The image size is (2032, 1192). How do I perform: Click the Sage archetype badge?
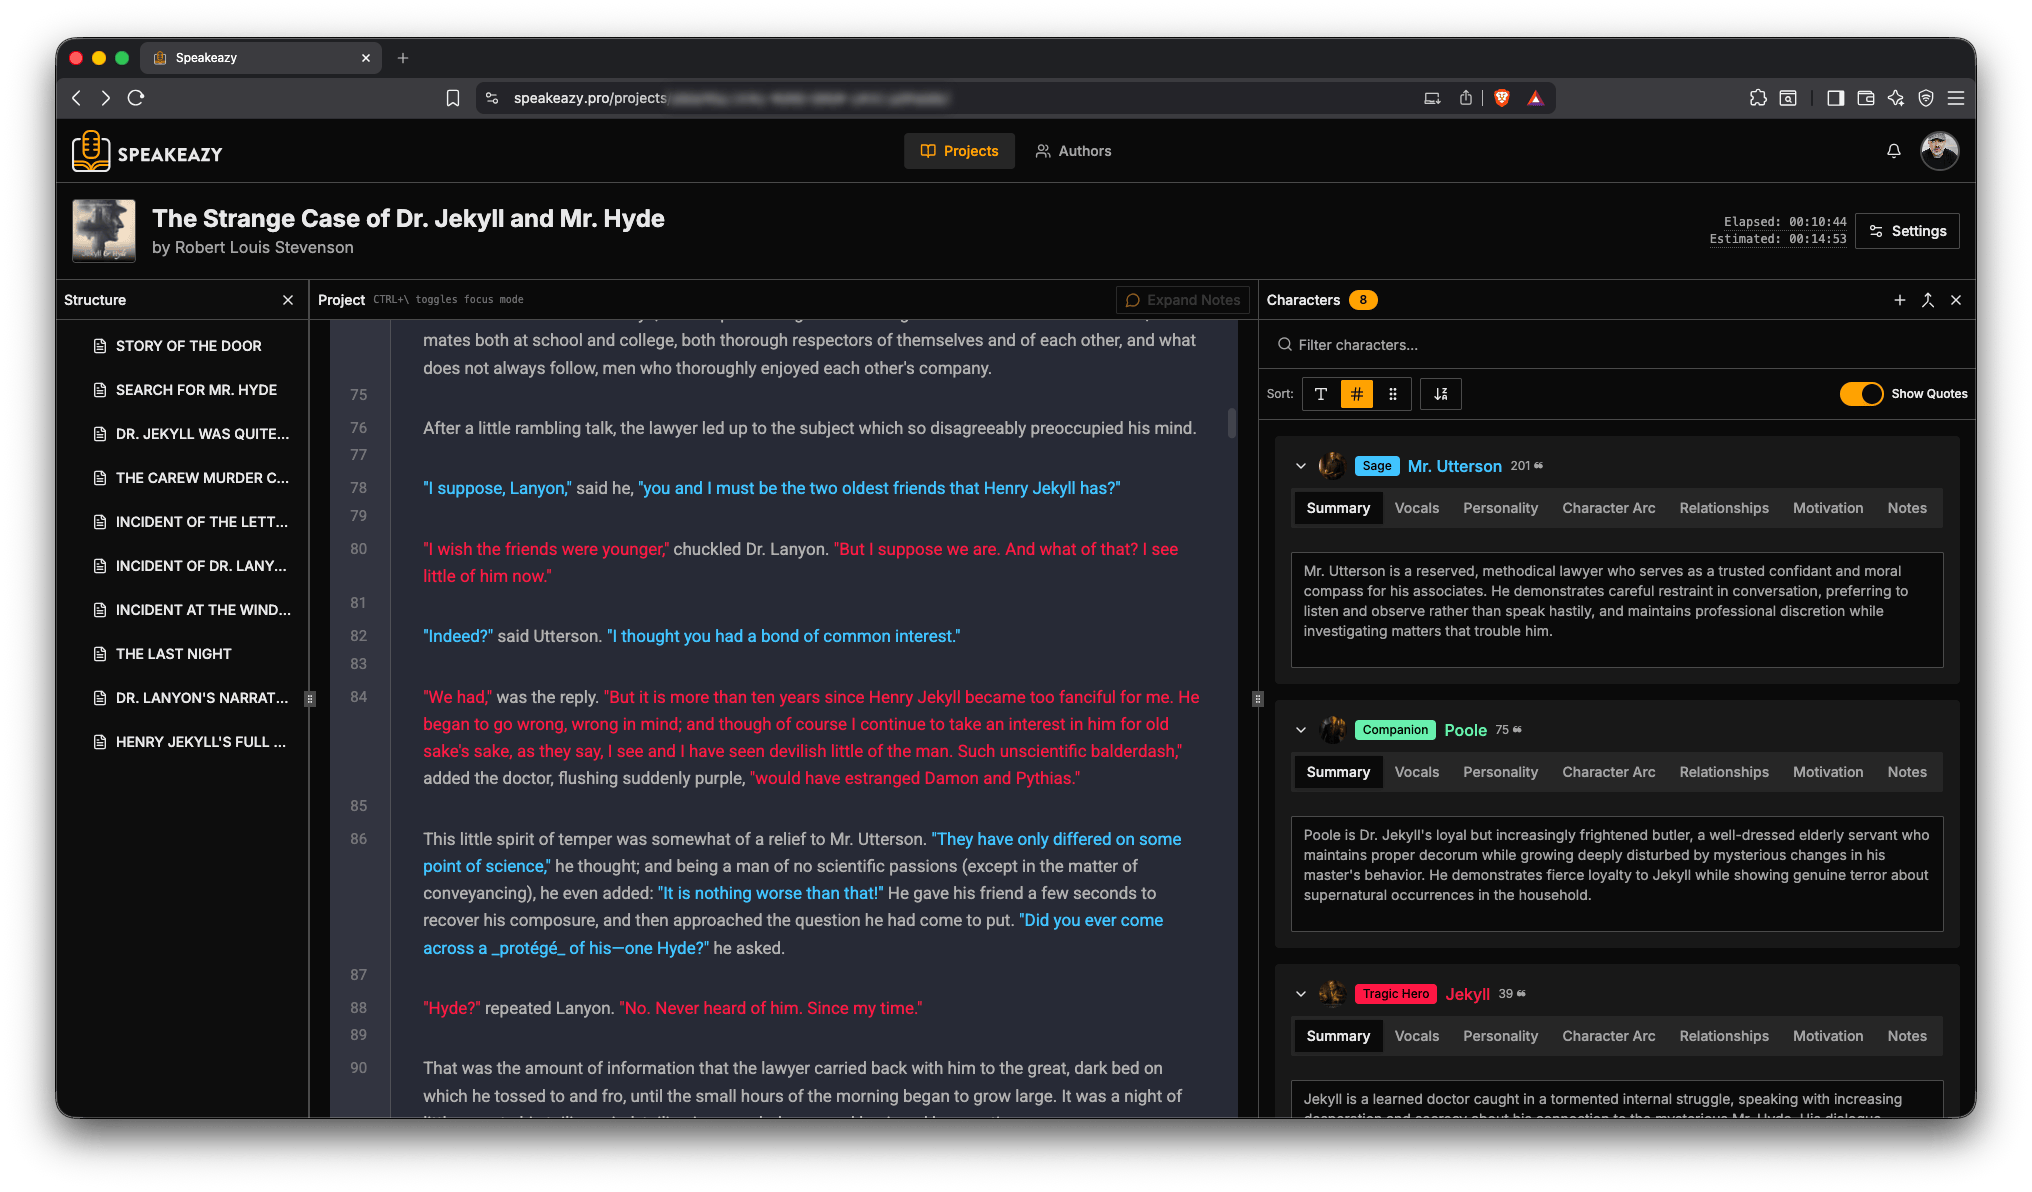point(1376,466)
